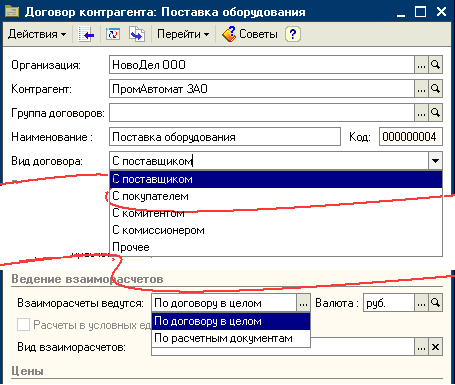
Task: Clear Вид взаиморасчетов with X button
Action: (x=435, y=347)
